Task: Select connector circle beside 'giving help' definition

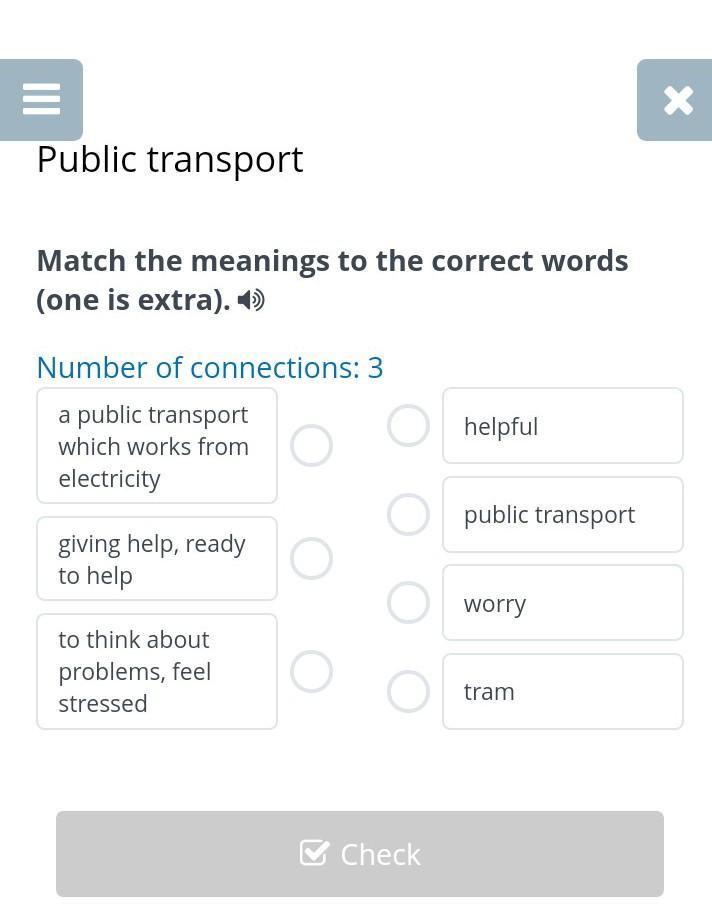Action: [311, 558]
